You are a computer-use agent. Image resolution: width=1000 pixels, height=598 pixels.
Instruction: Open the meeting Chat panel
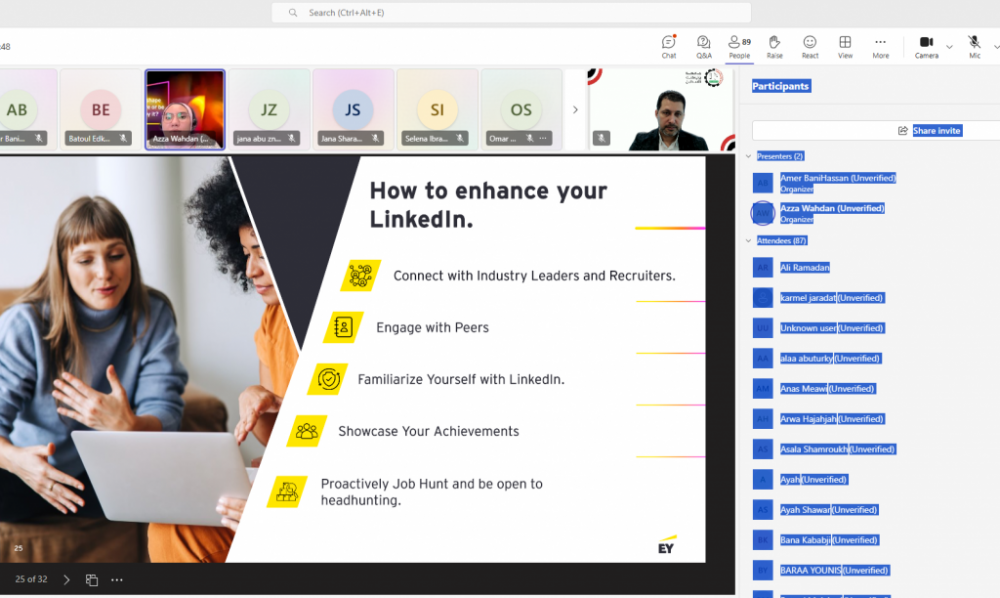[669, 46]
